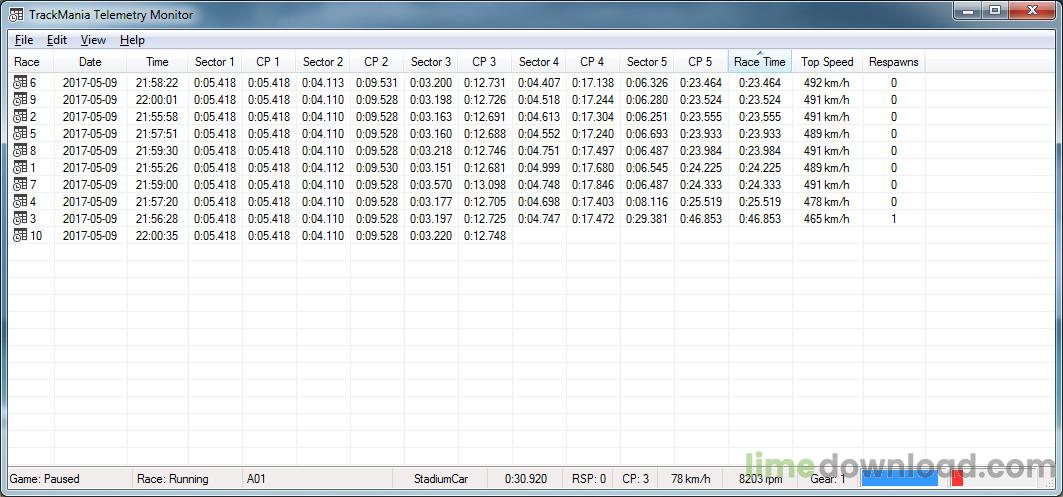Click the race 2 stopwatch icon
This screenshot has width=1063, height=497.
click(20, 117)
